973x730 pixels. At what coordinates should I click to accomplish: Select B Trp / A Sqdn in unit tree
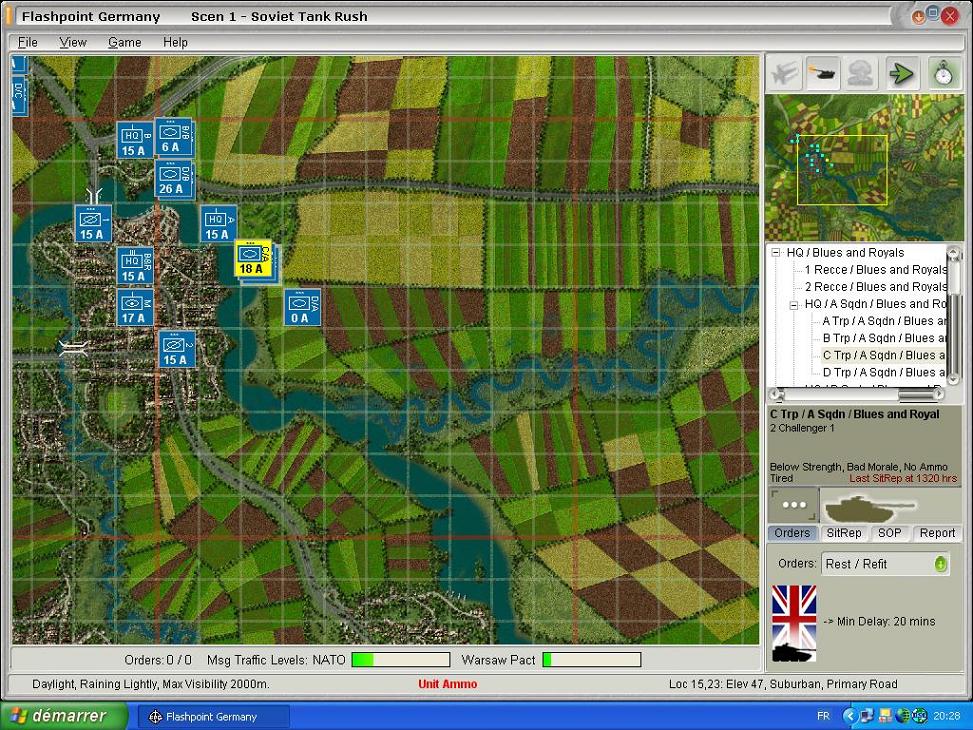(x=884, y=338)
